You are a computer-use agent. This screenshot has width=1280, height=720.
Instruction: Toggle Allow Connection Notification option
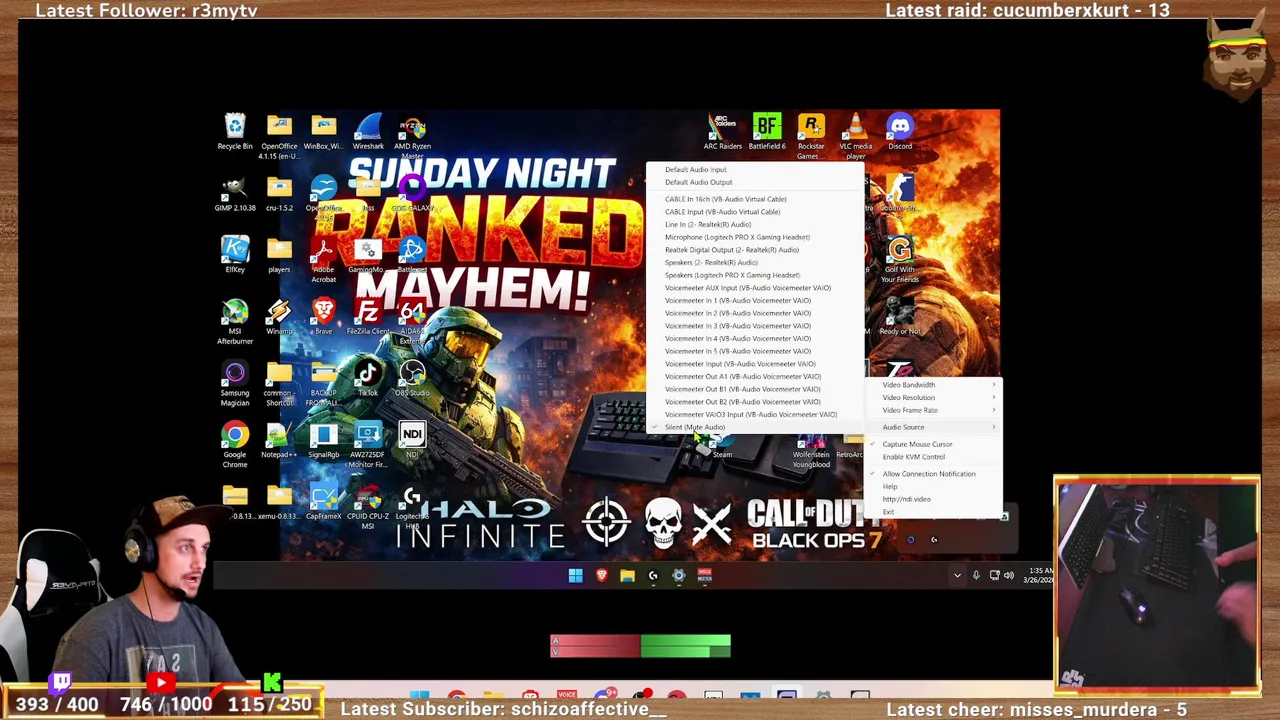934,474
